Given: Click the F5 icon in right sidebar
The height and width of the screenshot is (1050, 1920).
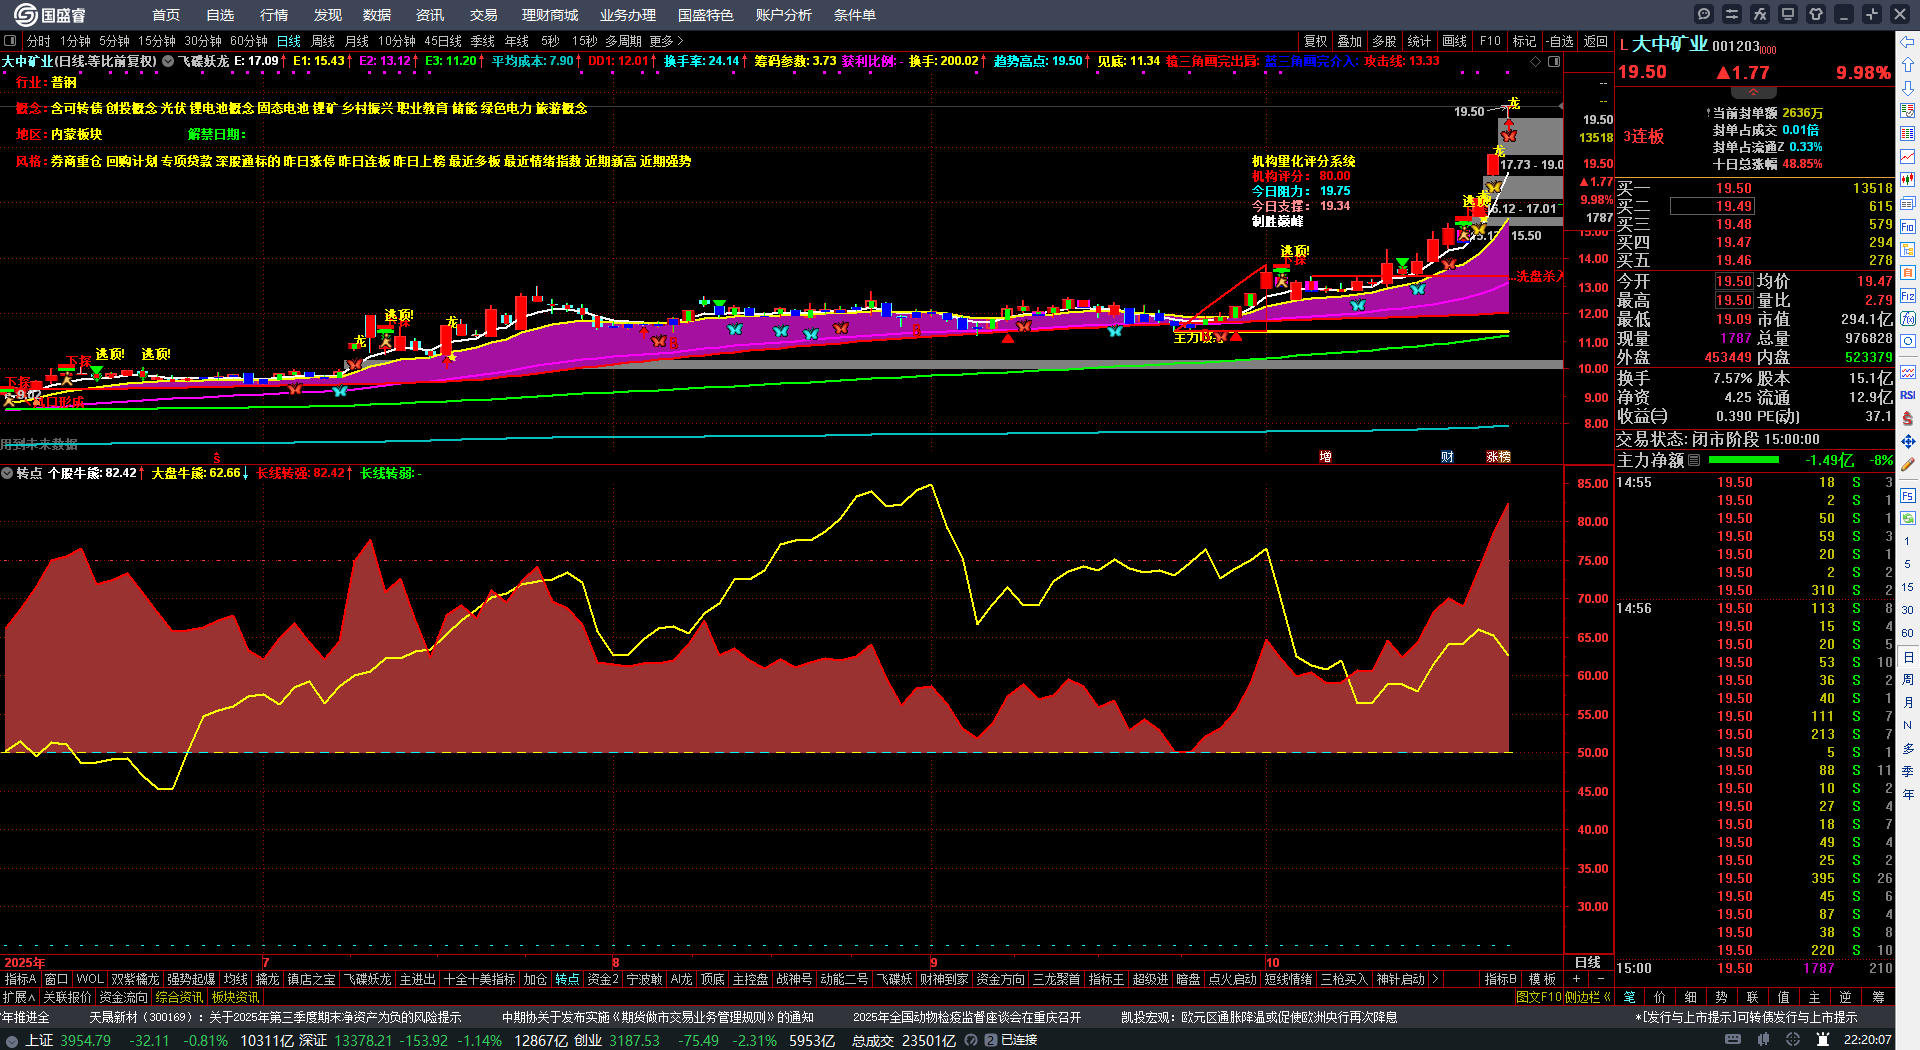Looking at the screenshot, I should (1908, 495).
